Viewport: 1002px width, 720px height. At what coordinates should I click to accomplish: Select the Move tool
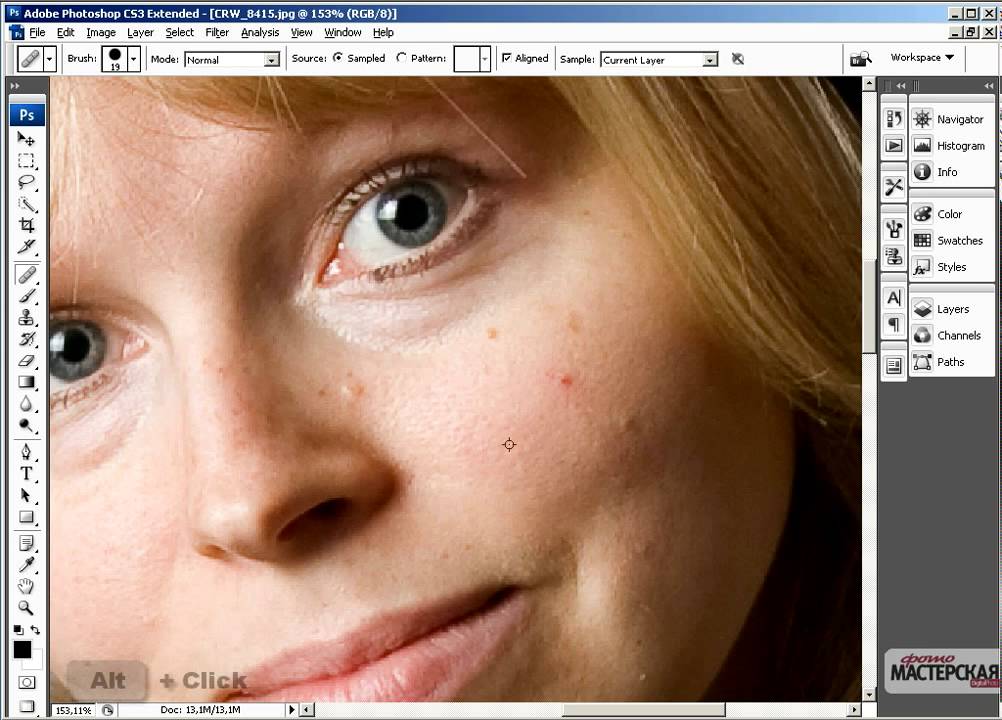point(26,138)
